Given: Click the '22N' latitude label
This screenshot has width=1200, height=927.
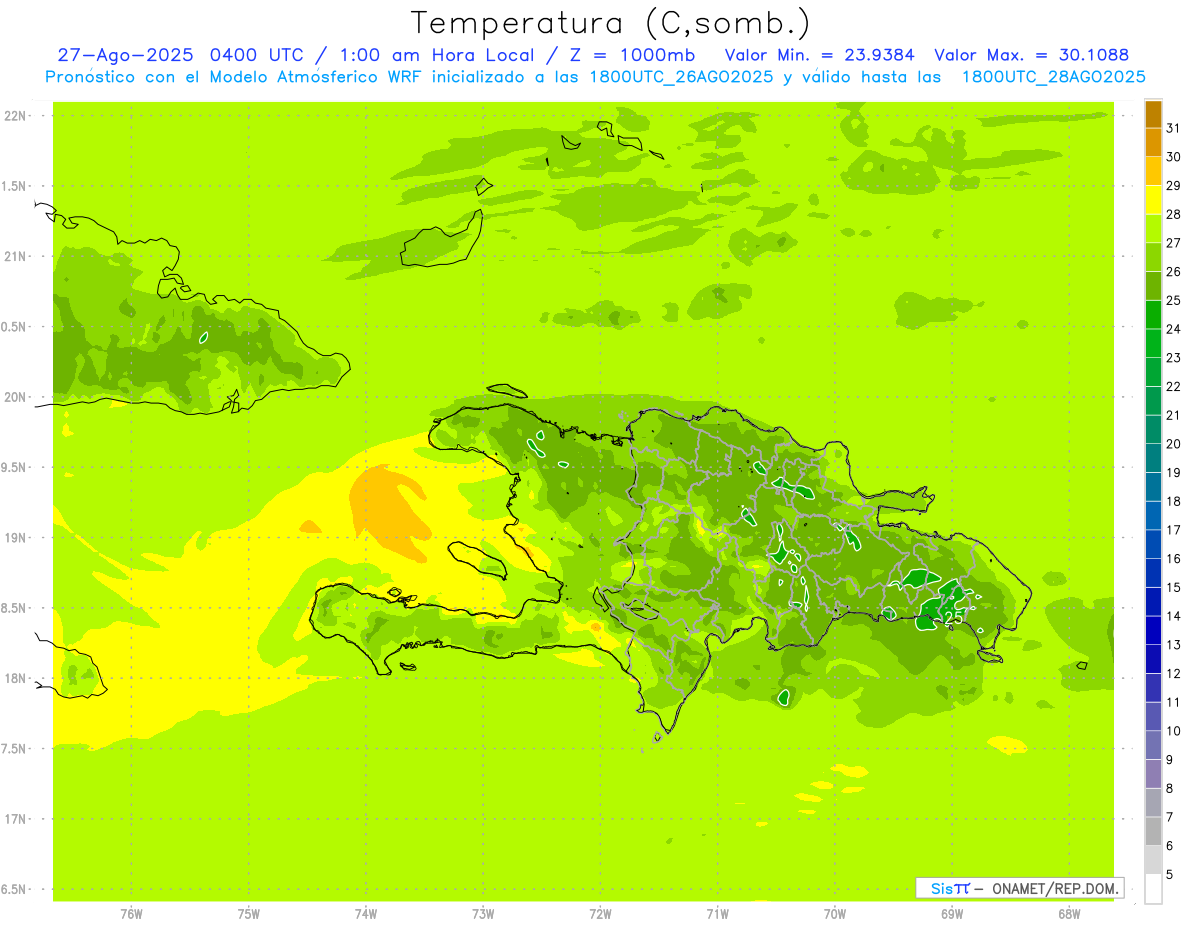Looking at the screenshot, I should pos(15,116).
